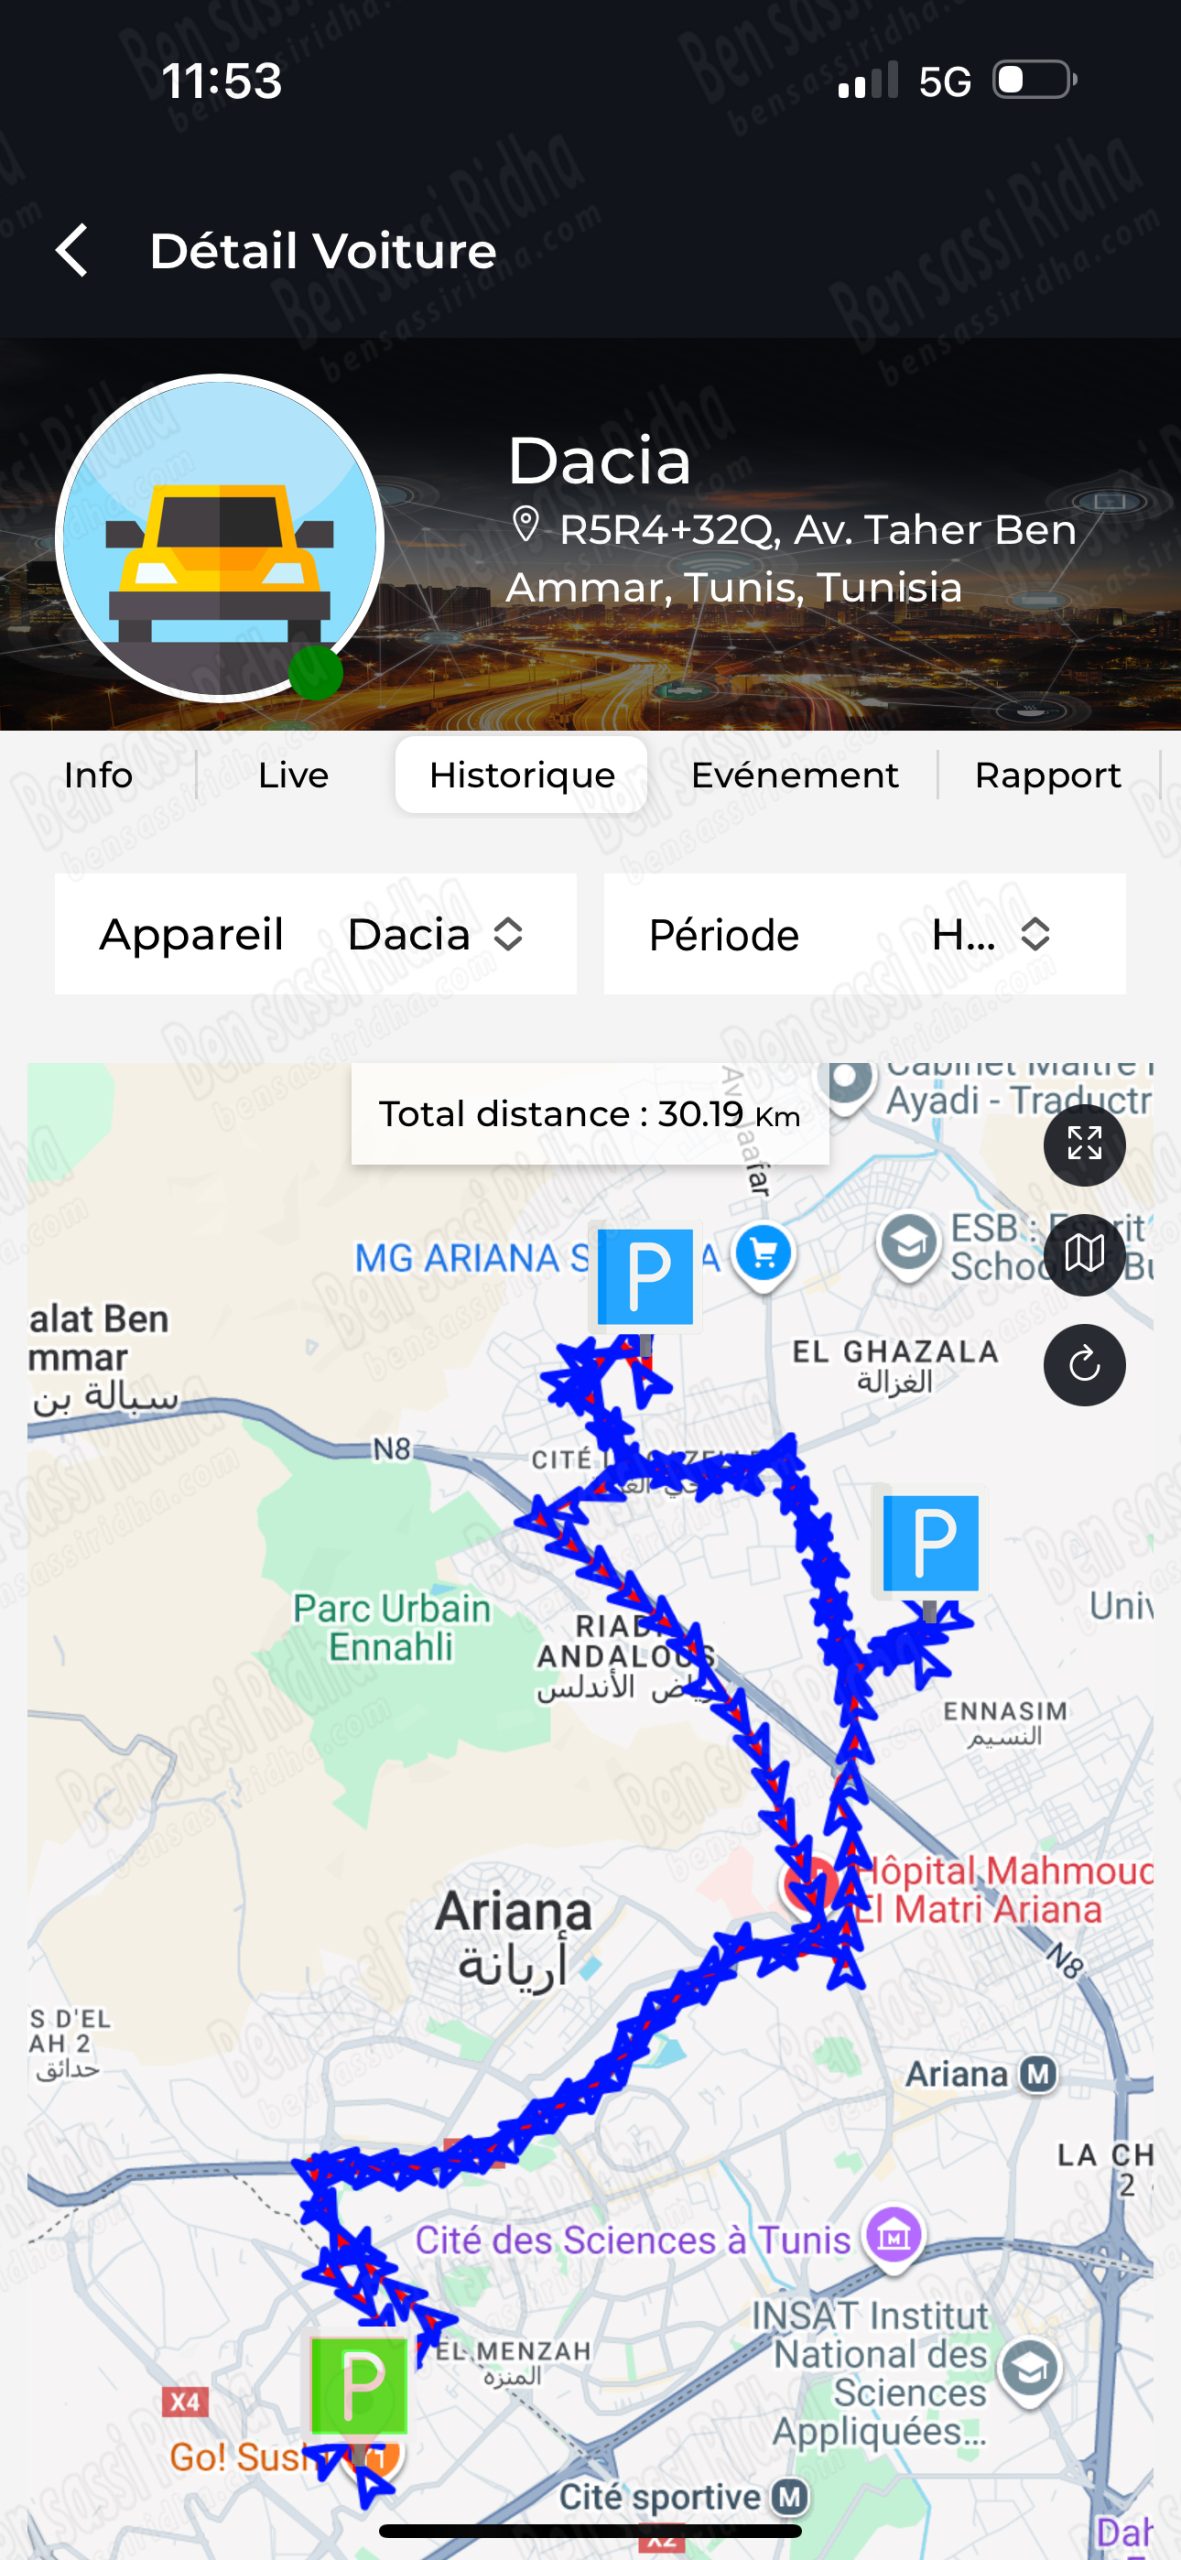Viewport: 1181px width, 2560px height.
Task: Tap blue parking marker near MG Ariana
Action: click(x=646, y=1277)
